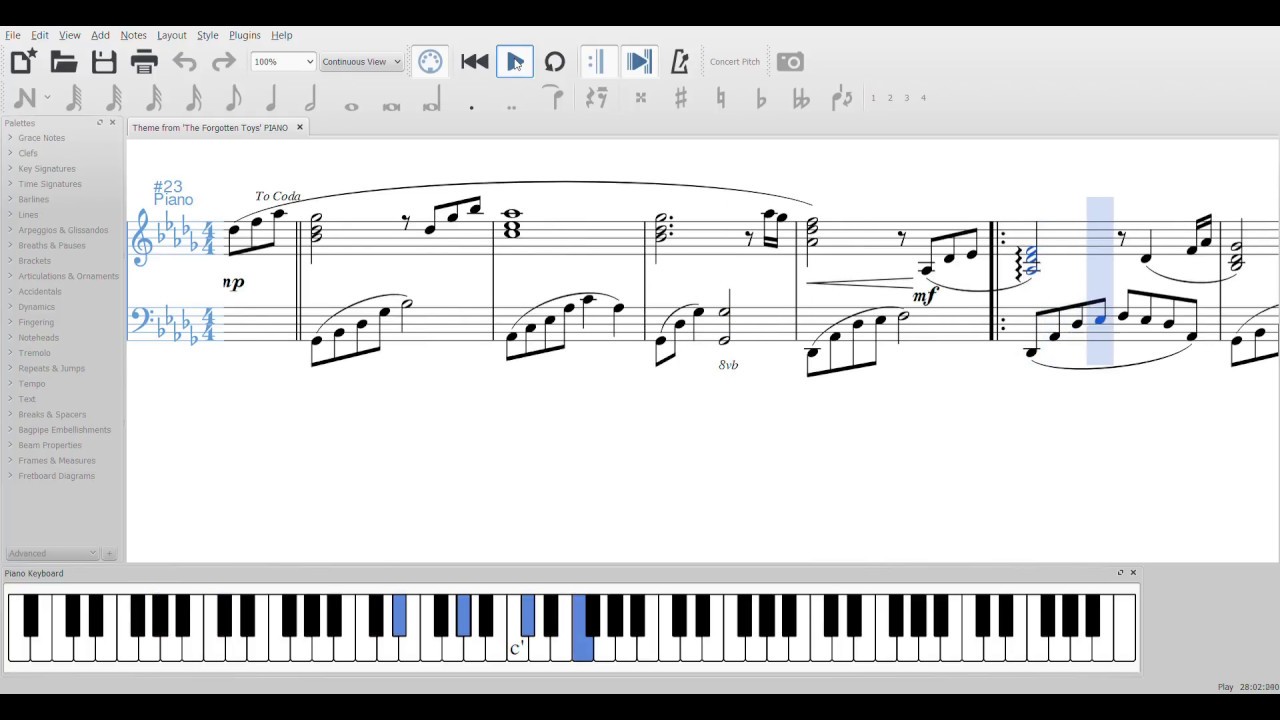Screen dimensions: 1280x720
Task: Undock the Piano Keyboard panel
Action: pos(1120,573)
